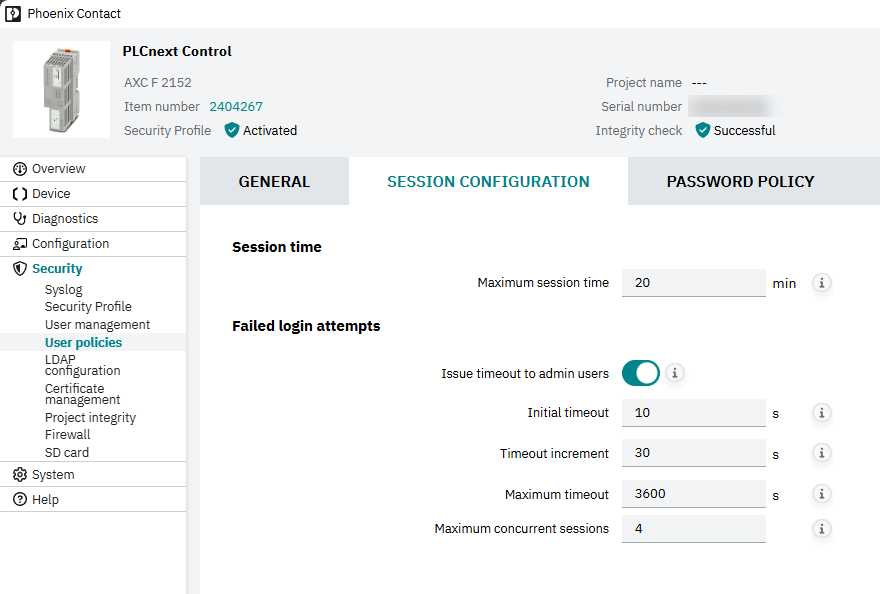Open the Help menu item
The image size is (880, 594).
coord(93,499)
